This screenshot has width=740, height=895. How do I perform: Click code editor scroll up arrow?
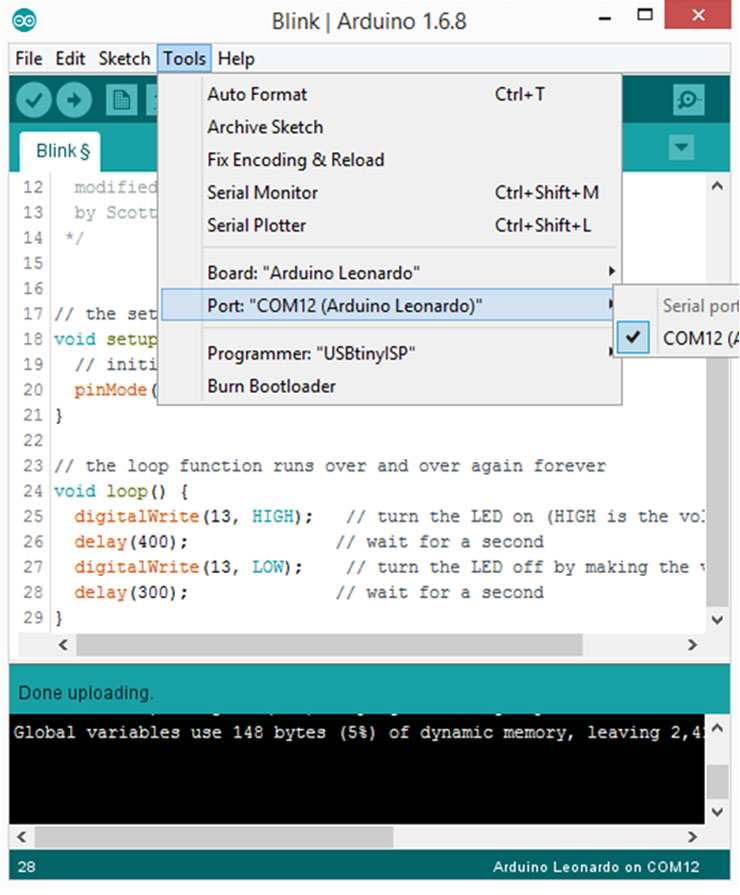pyautogui.click(x=717, y=186)
